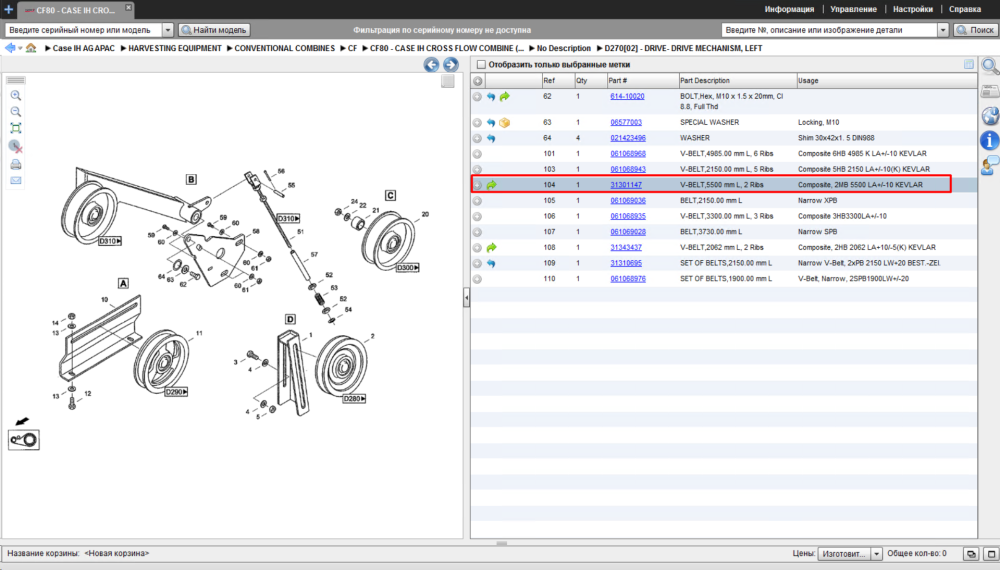Open magnifier search icon in right sidebar
Viewport: 1000px width, 570px height.
click(x=990, y=66)
